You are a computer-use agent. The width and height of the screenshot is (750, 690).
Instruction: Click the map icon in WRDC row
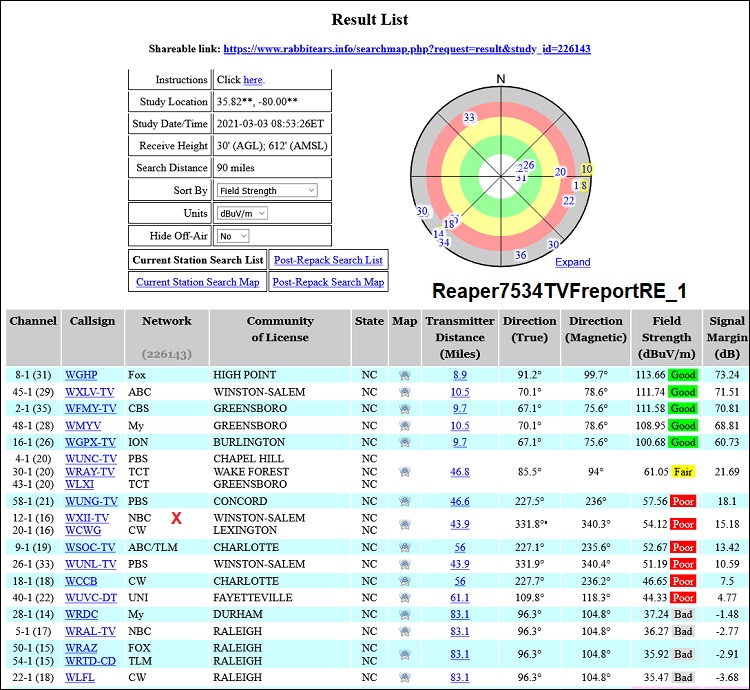pyautogui.click(x=404, y=614)
